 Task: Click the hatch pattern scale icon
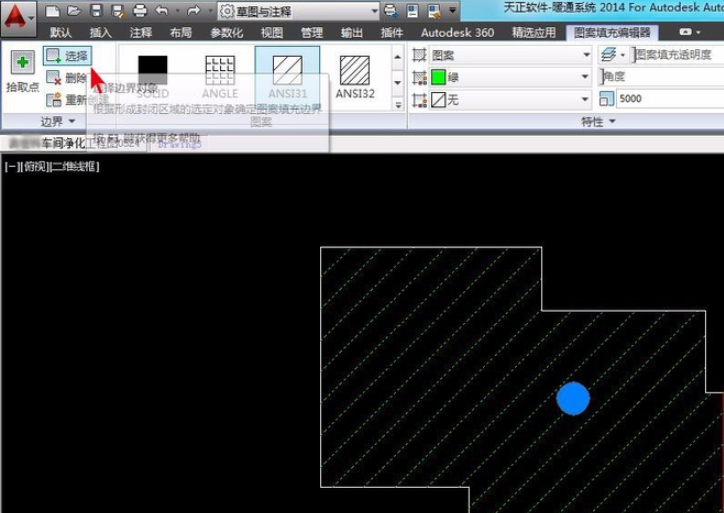[606, 98]
